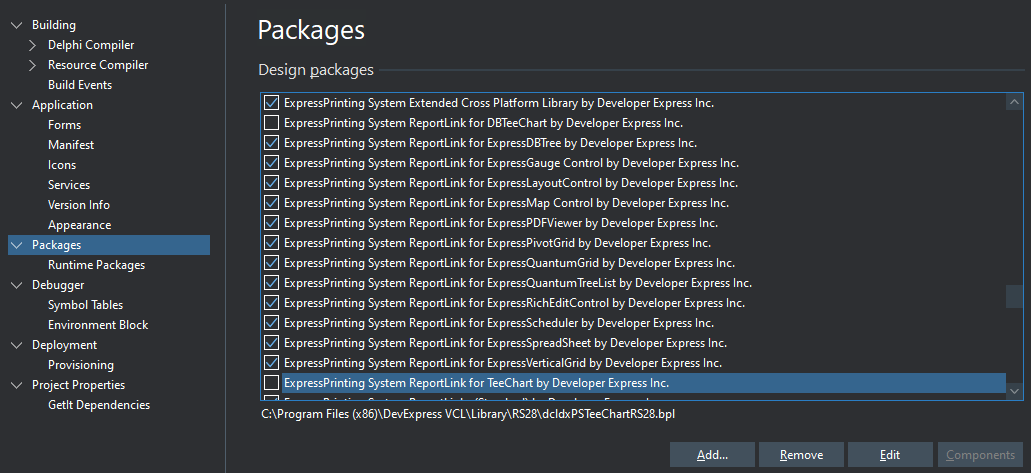This screenshot has width=1031, height=473.
Task: Click the Components button
Action: (x=980, y=455)
